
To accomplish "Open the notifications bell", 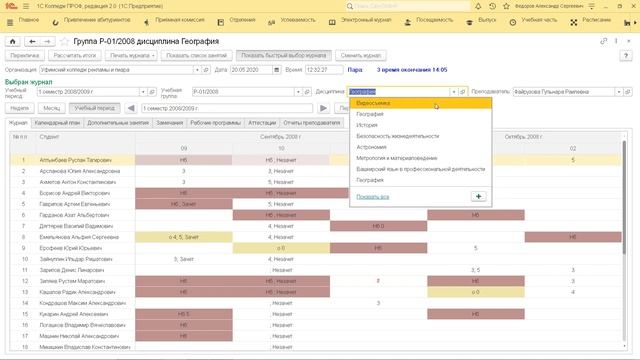I will click(x=478, y=6).
